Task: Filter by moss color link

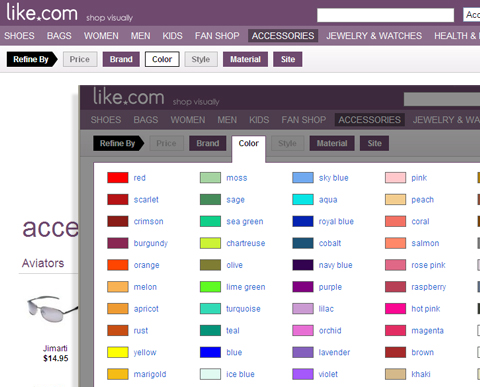Action: click(x=237, y=178)
